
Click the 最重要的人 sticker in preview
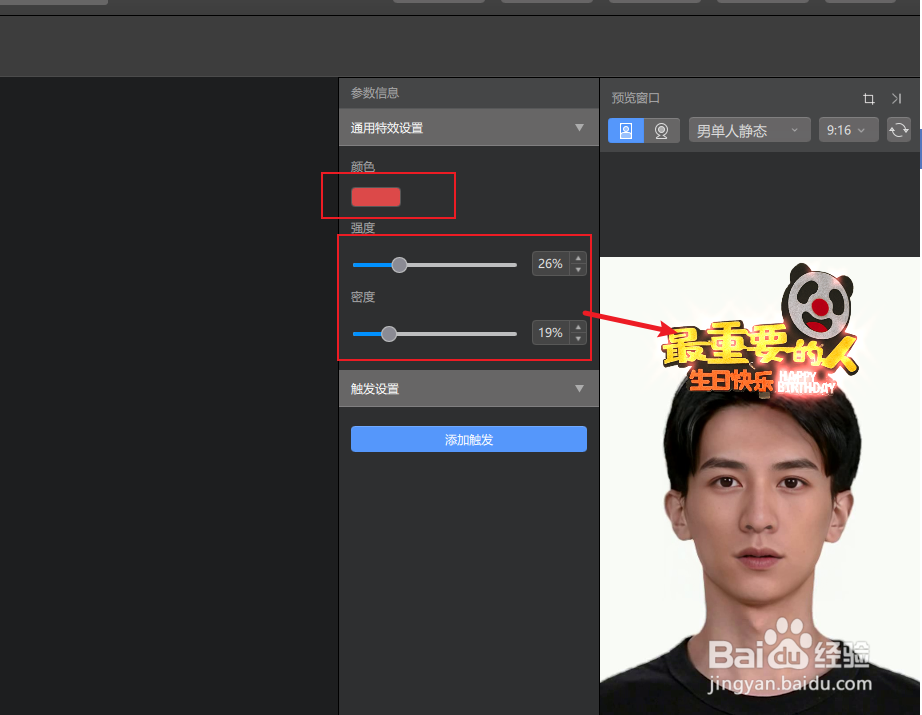tap(759, 348)
